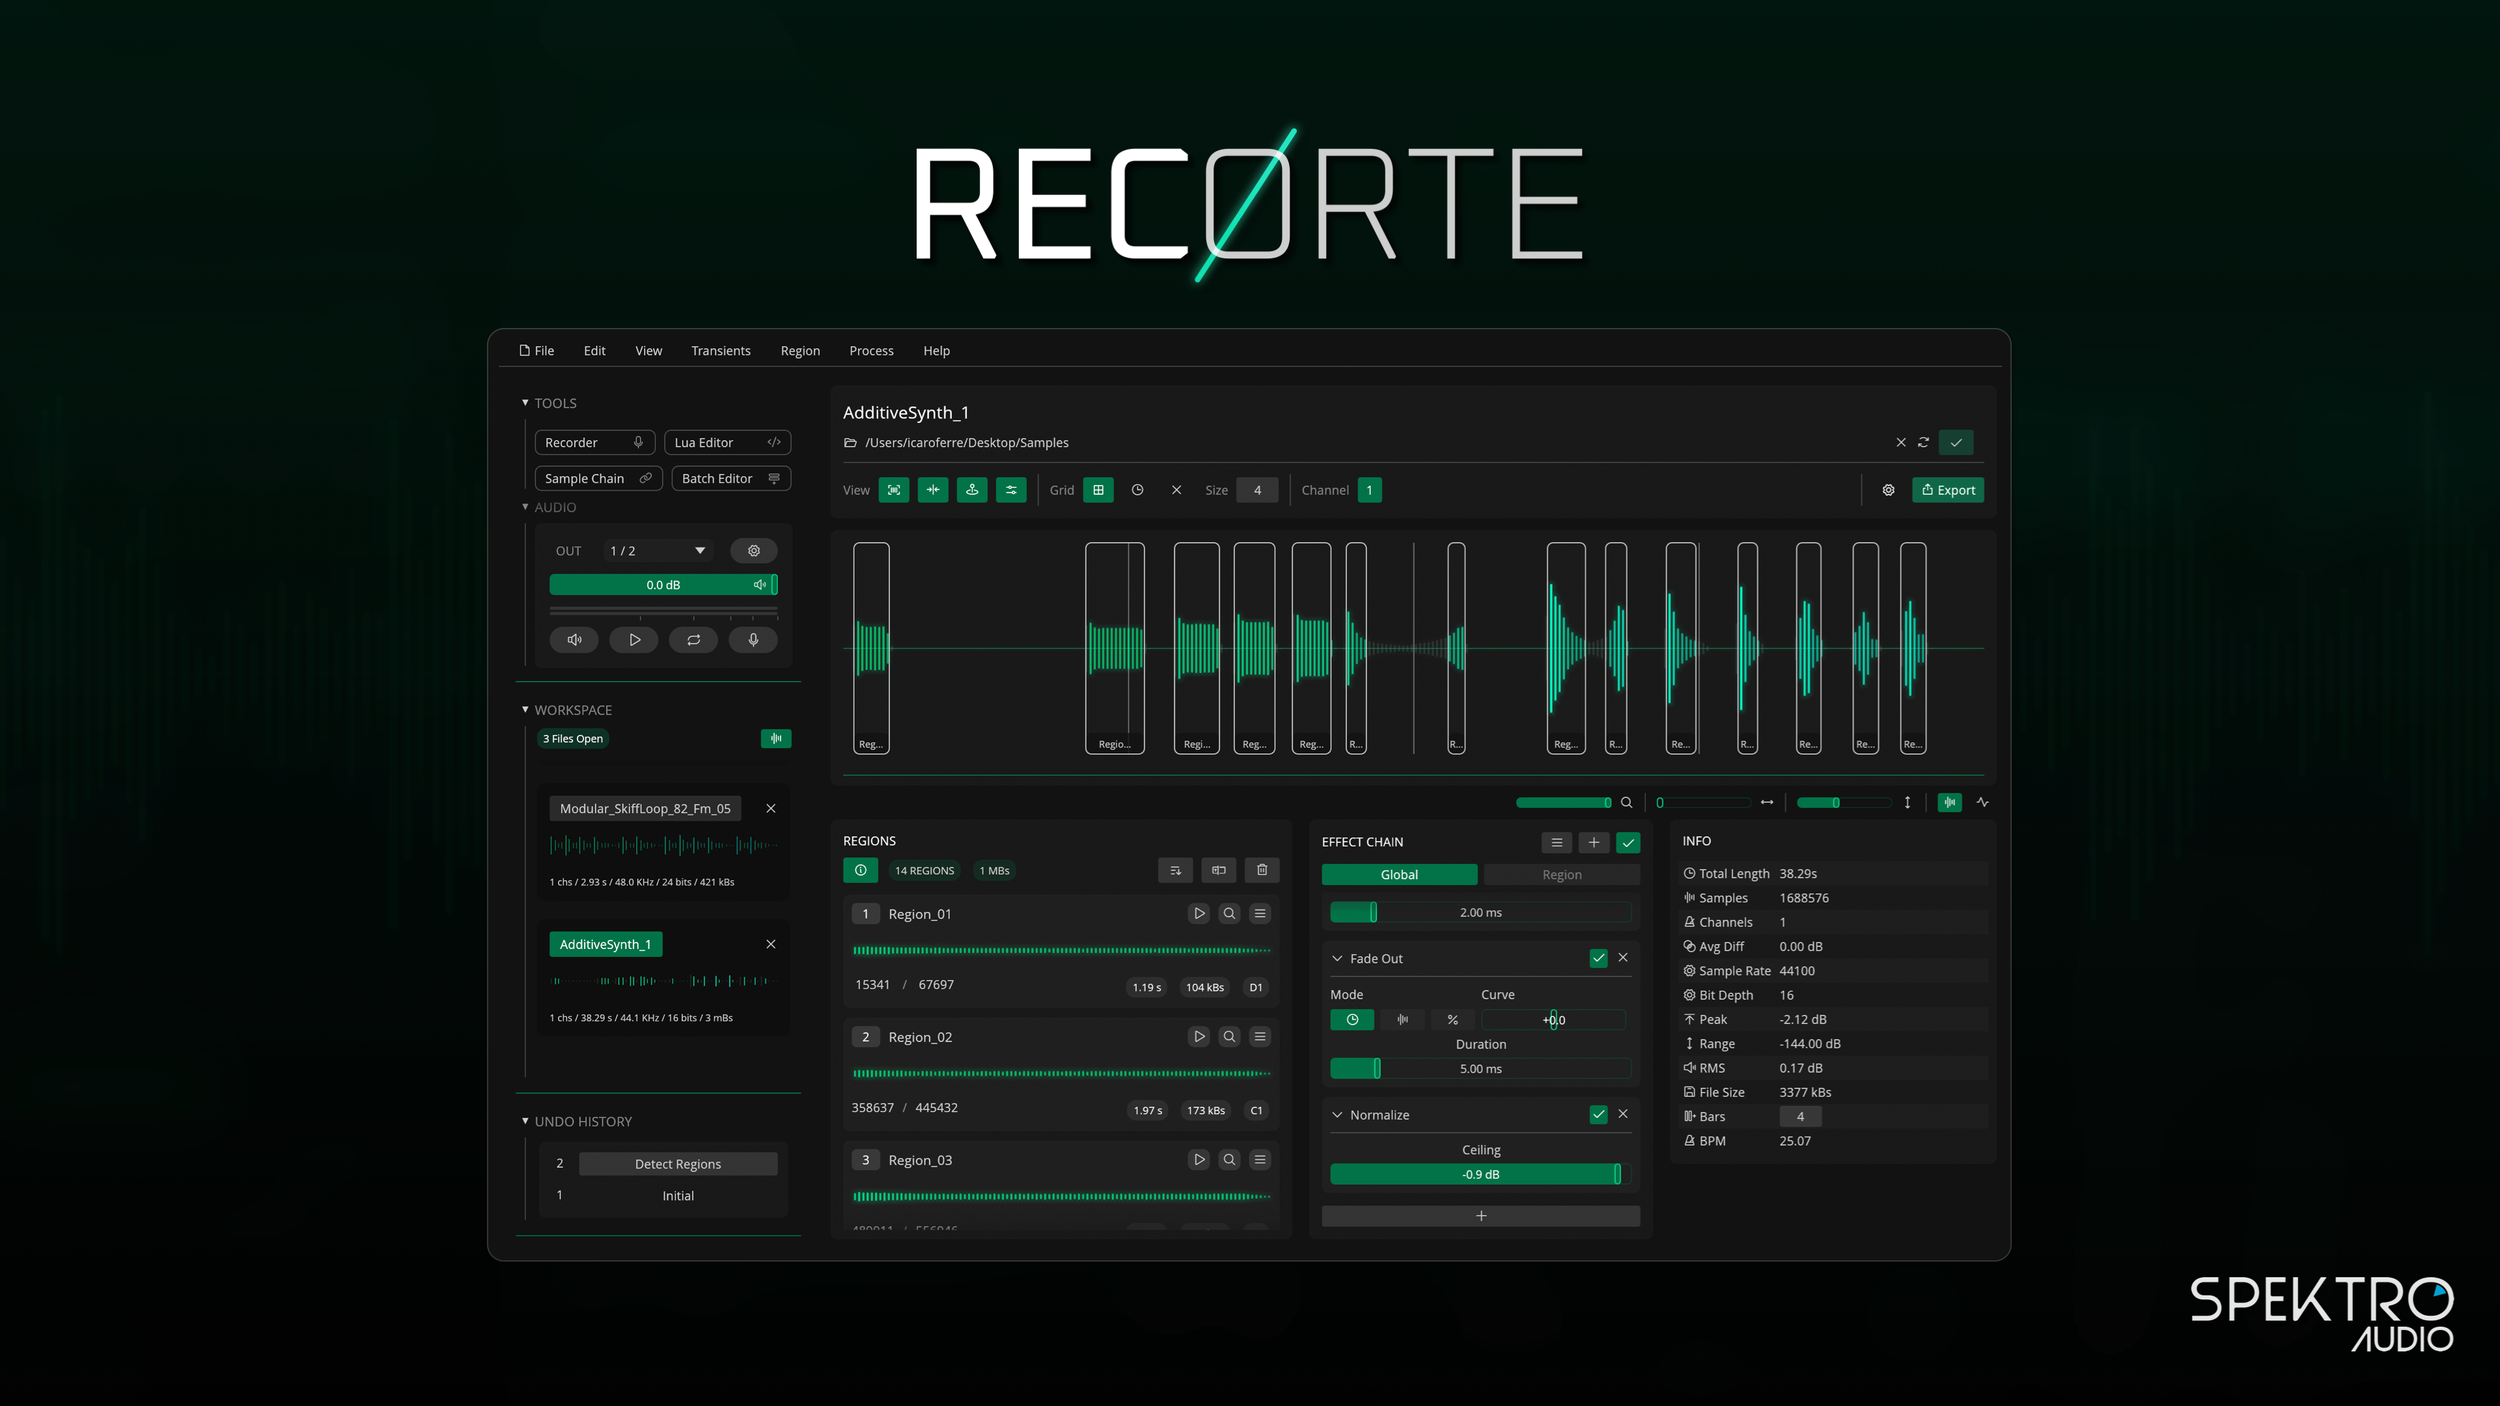Open the Recorder tool
Image resolution: width=2500 pixels, height=1406 pixels.
click(x=594, y=442)
